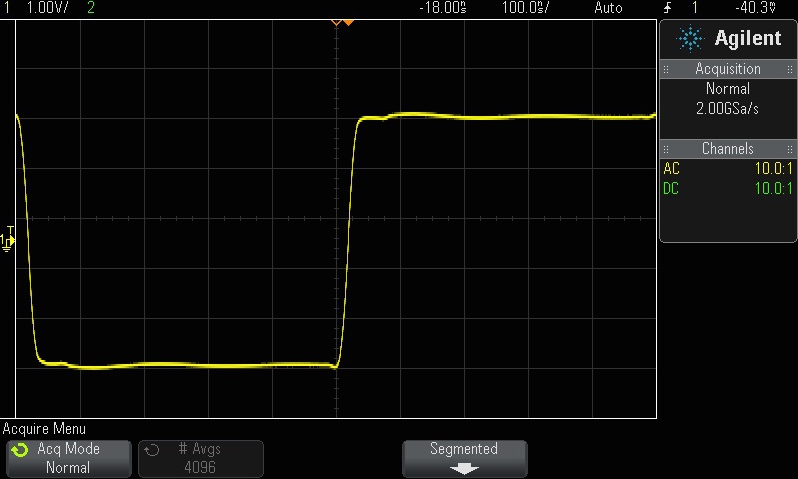The height and width of the screenshot is (479, 798).
Task: Click the green rotary icon on Acq Mode
Action: tap(20, 451)
